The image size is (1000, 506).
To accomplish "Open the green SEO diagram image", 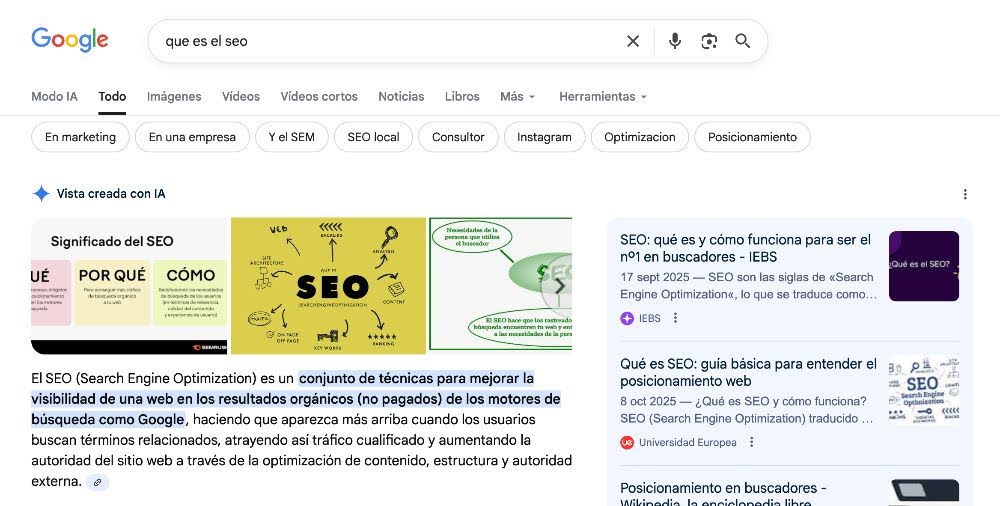I will 501,285.
